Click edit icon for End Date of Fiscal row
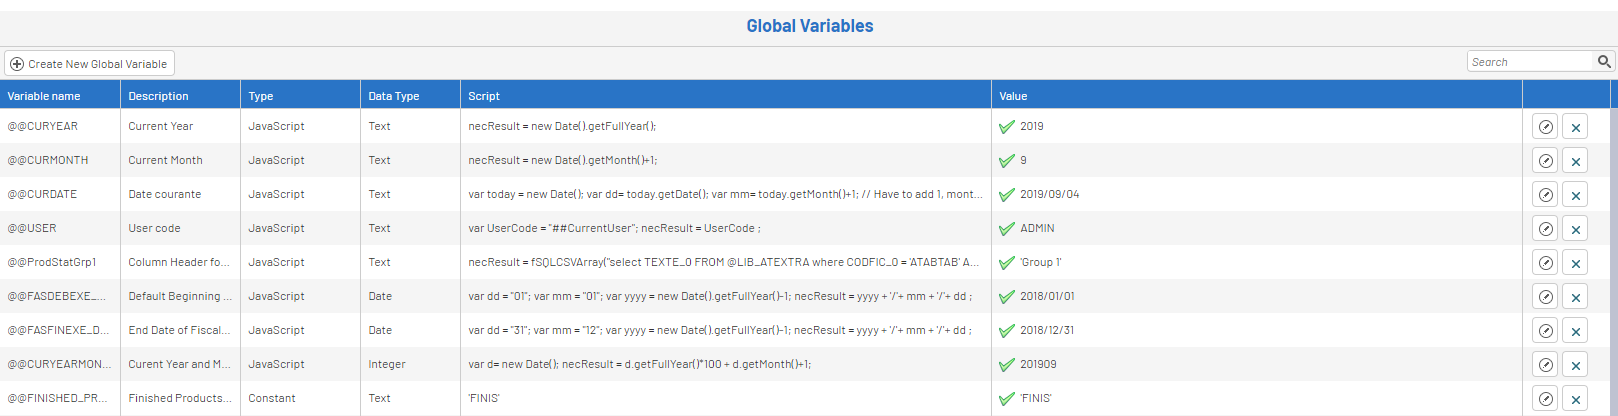The height and width of the screenshot is (416, 1618). coord(1545,331)
